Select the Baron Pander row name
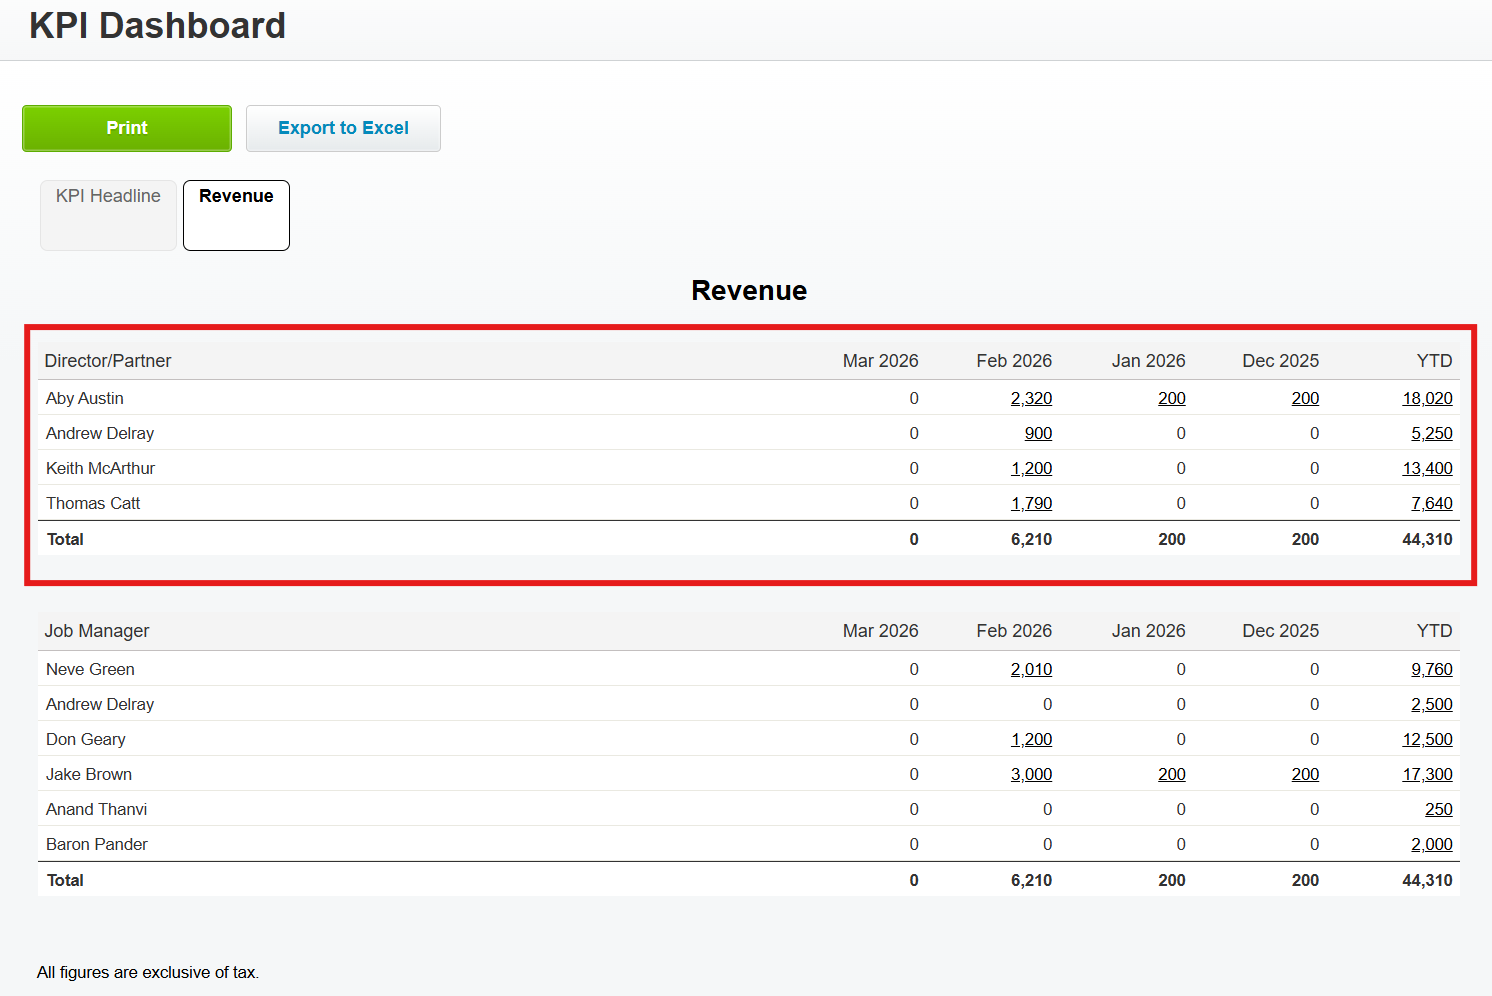Screen dimensions: 1492x996 point(97,844)
